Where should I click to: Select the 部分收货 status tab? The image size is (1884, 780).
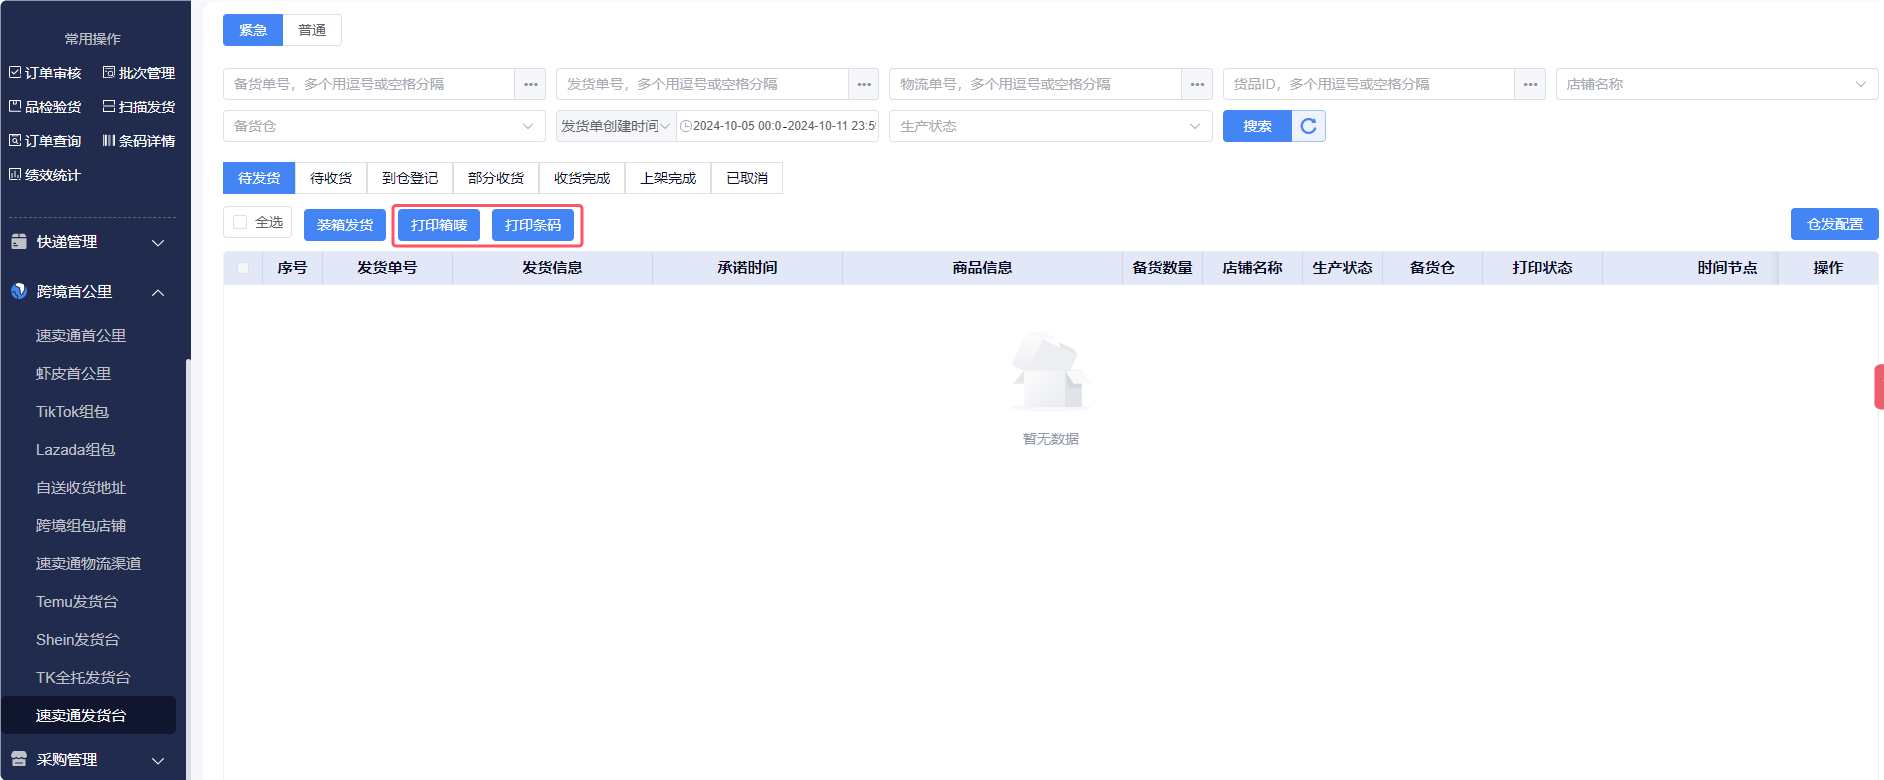[x=496, y=178]
